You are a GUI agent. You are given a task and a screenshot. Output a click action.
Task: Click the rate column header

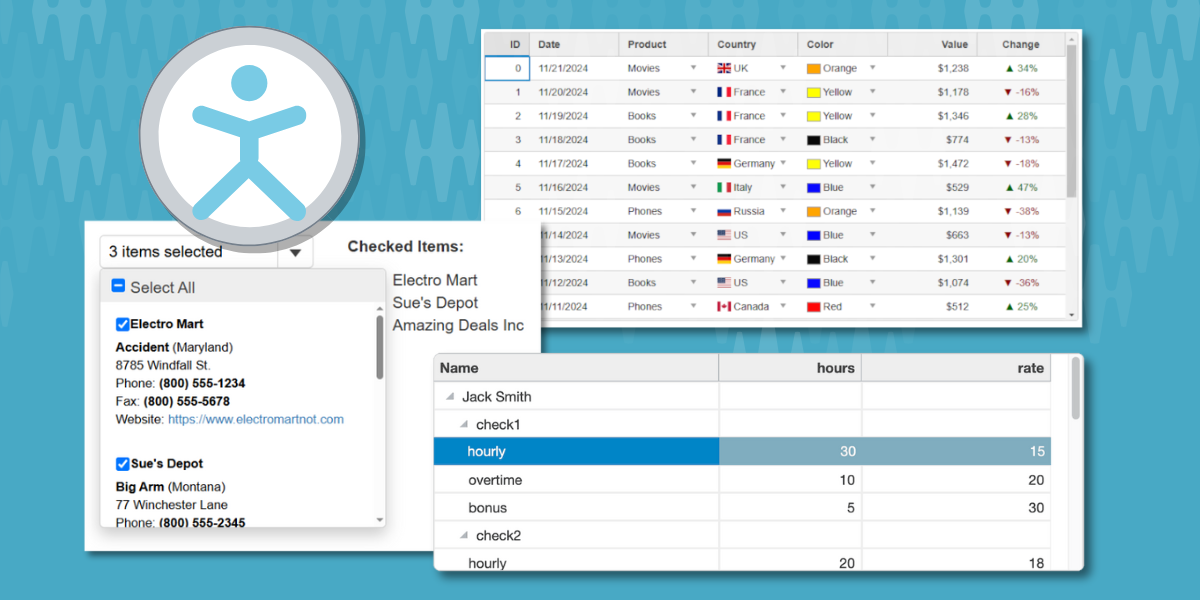956,368
